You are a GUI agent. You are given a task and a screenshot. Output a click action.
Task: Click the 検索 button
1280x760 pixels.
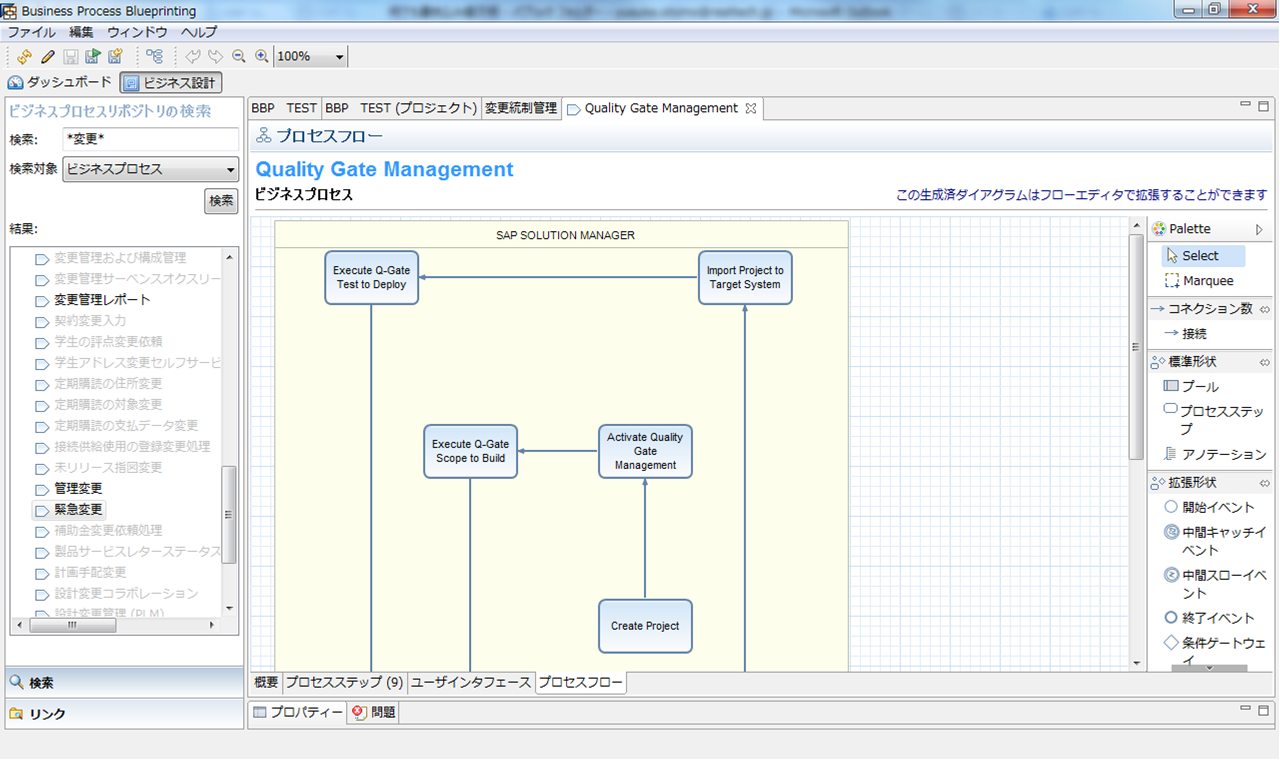click(221, 201)
